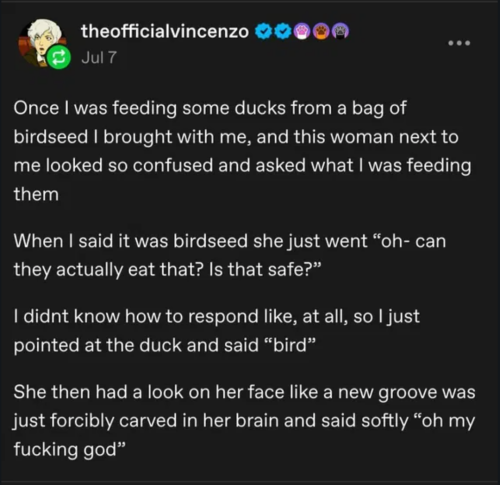Click the black paw-print badge

pos(340,32)
